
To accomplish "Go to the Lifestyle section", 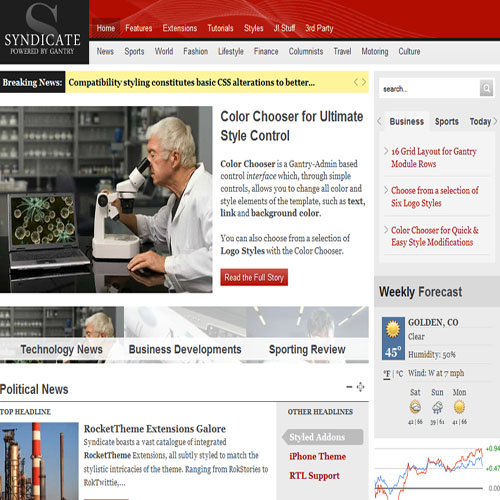I will 231,51.
